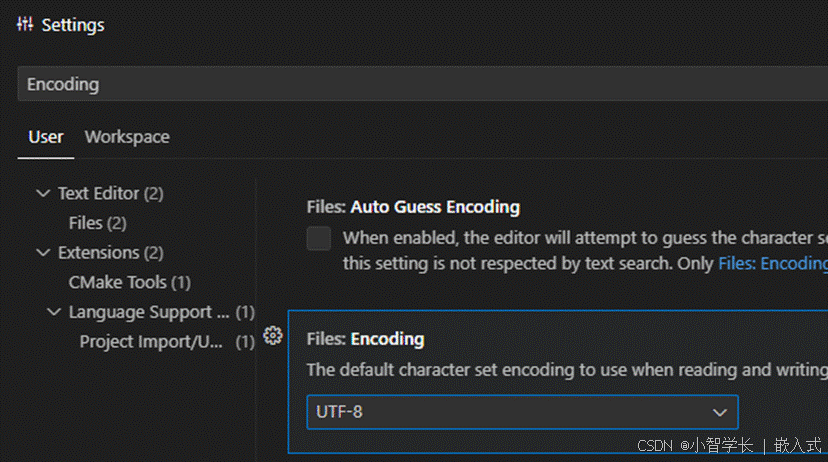Select the User settings tab

[45, 137]
